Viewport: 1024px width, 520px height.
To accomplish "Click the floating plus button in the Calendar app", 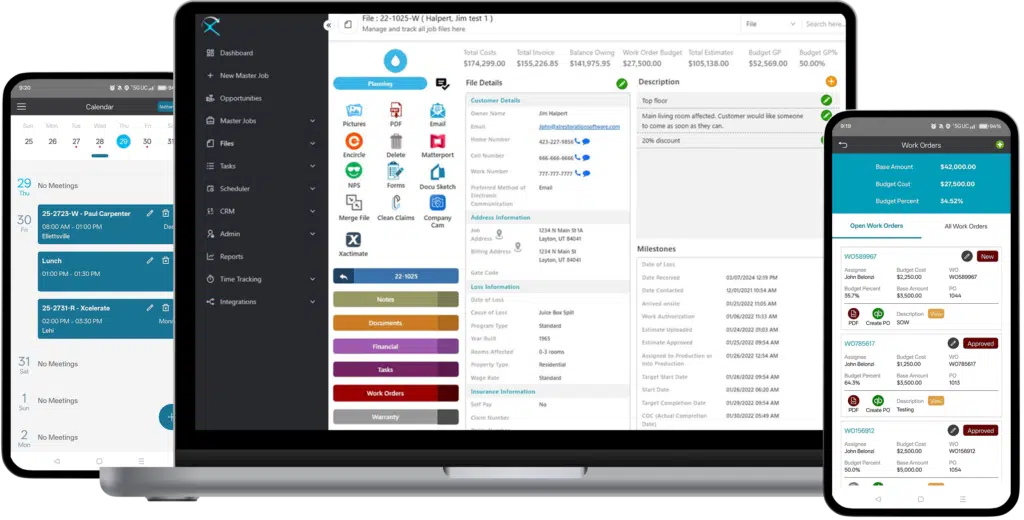I will click(168, 417).
